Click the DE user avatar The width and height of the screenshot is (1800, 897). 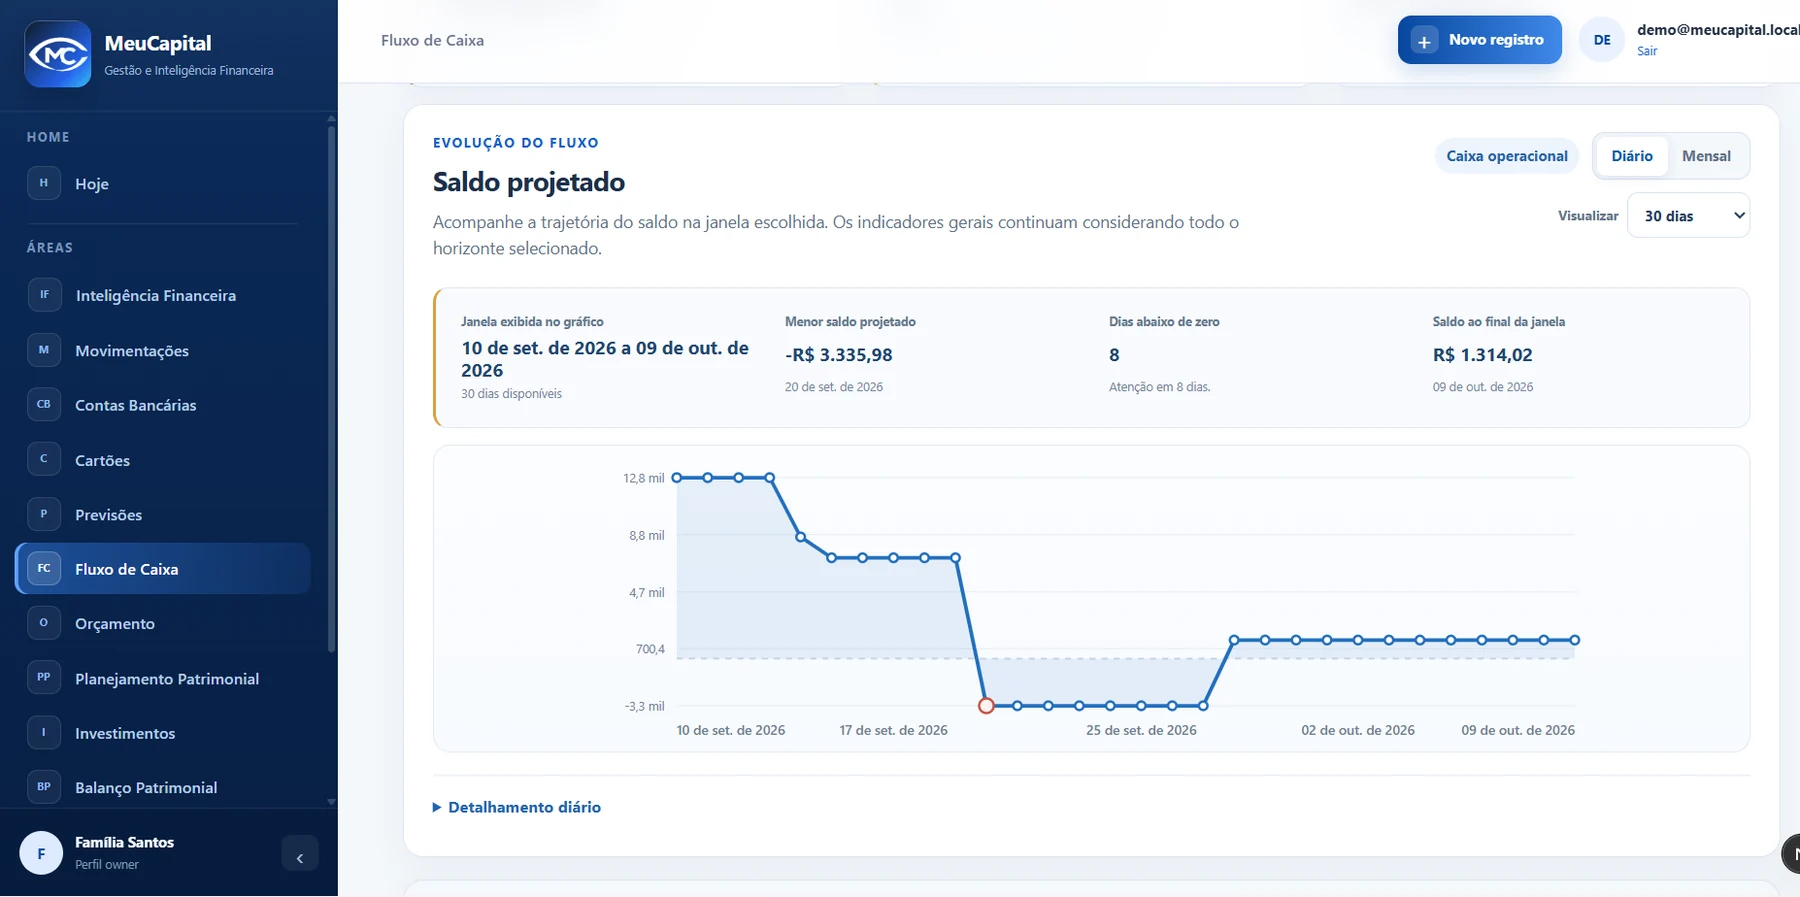tap(1602, 40)
